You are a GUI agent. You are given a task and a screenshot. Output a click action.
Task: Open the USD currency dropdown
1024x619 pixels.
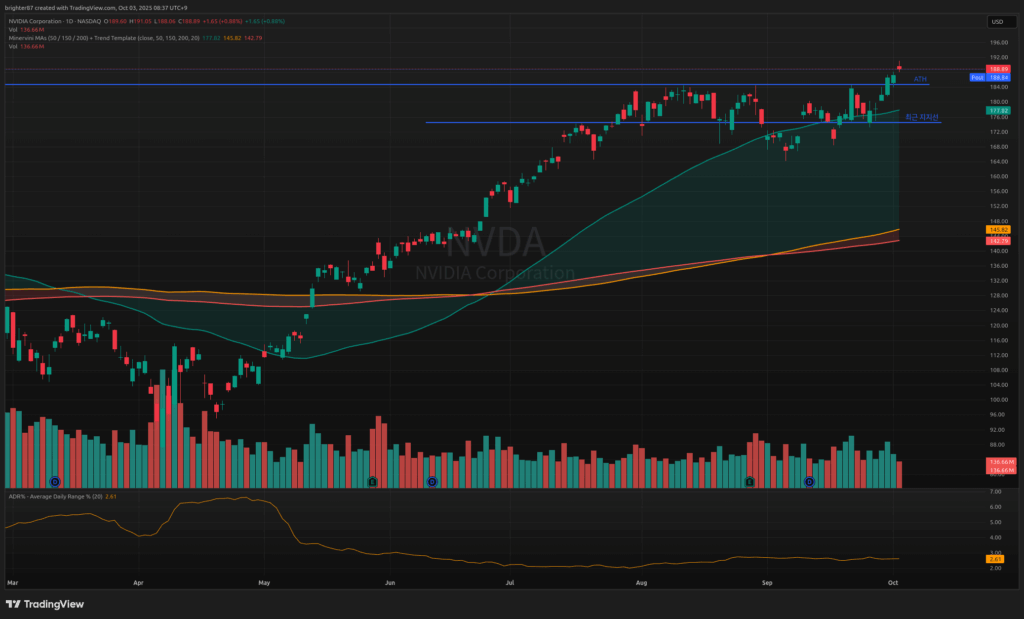click(996, 21)
